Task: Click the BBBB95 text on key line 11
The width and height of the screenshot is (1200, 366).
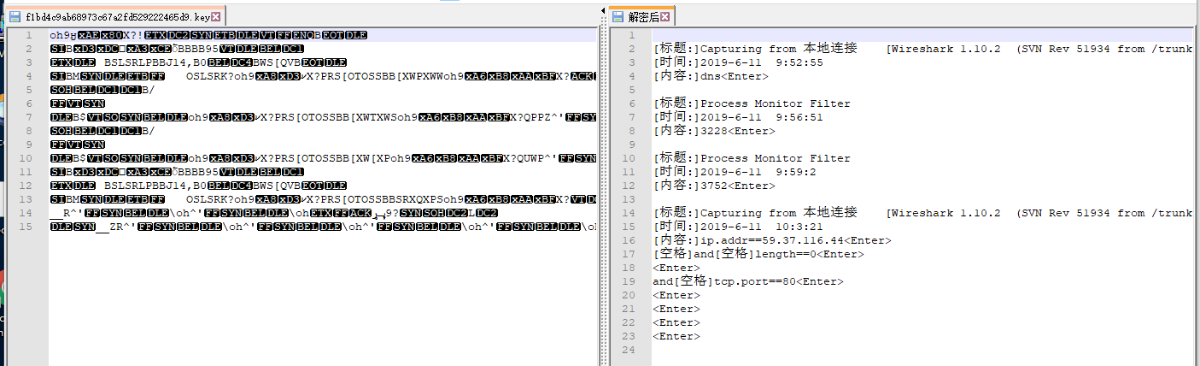Action: click(199, 172)
